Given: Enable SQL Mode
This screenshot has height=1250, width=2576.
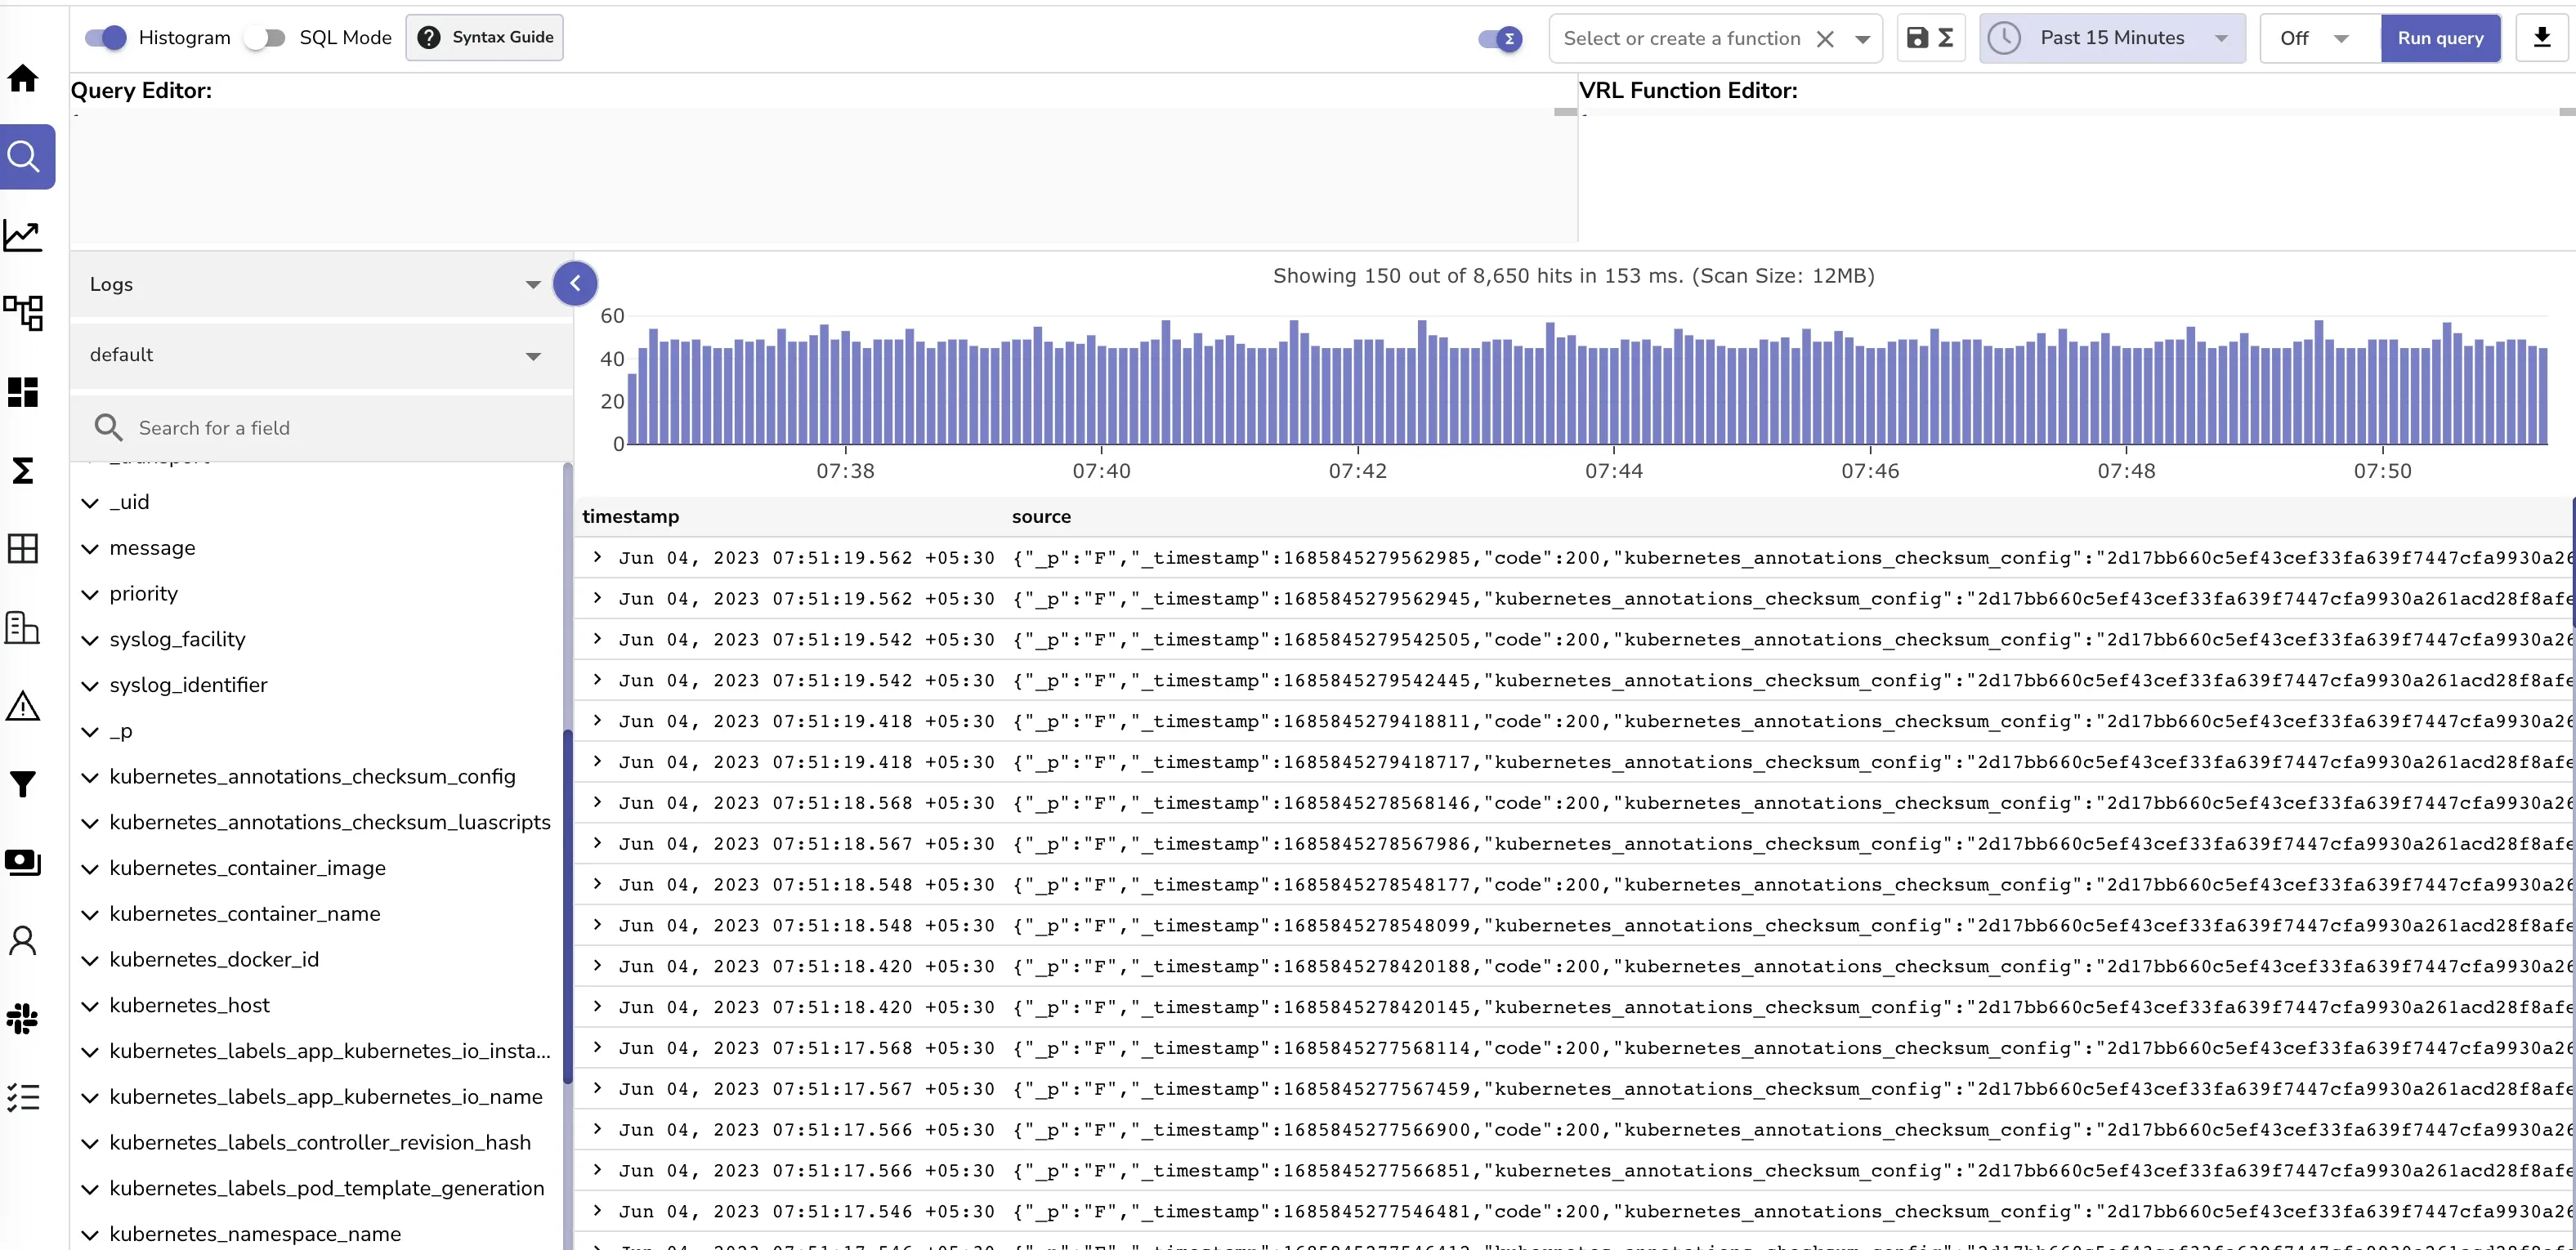Looking at the screenshot, I should (x=264, y=37).
